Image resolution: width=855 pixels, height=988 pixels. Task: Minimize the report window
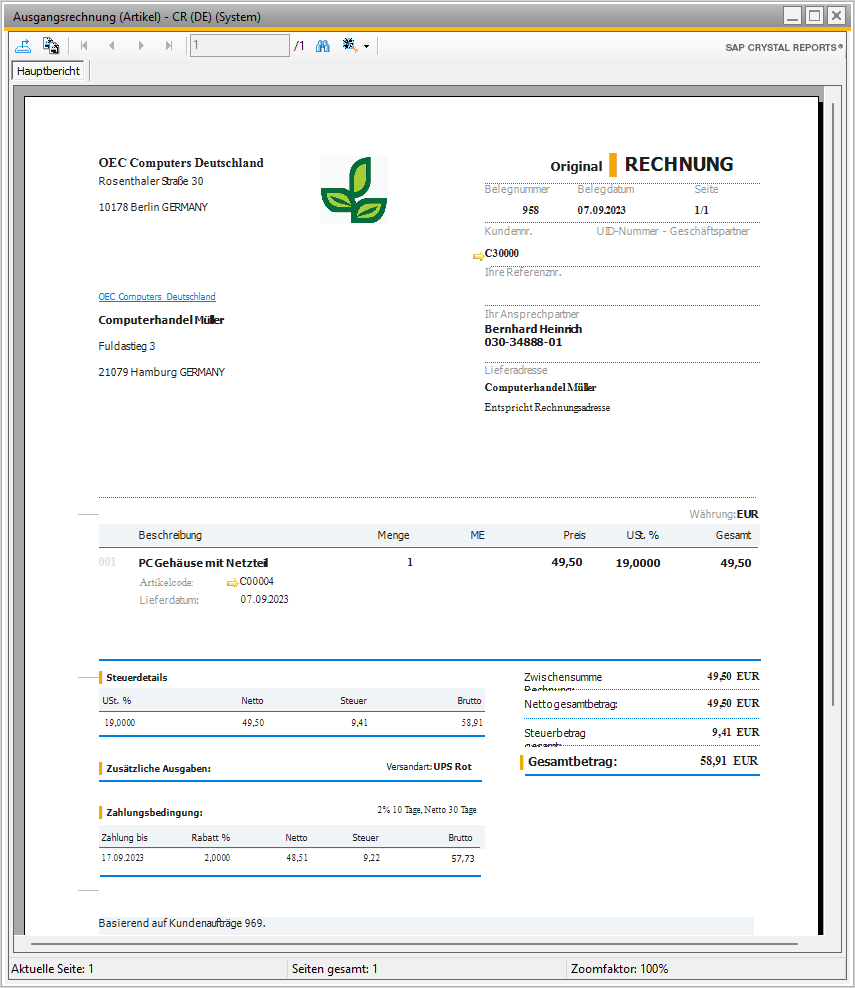coord(793,16)
